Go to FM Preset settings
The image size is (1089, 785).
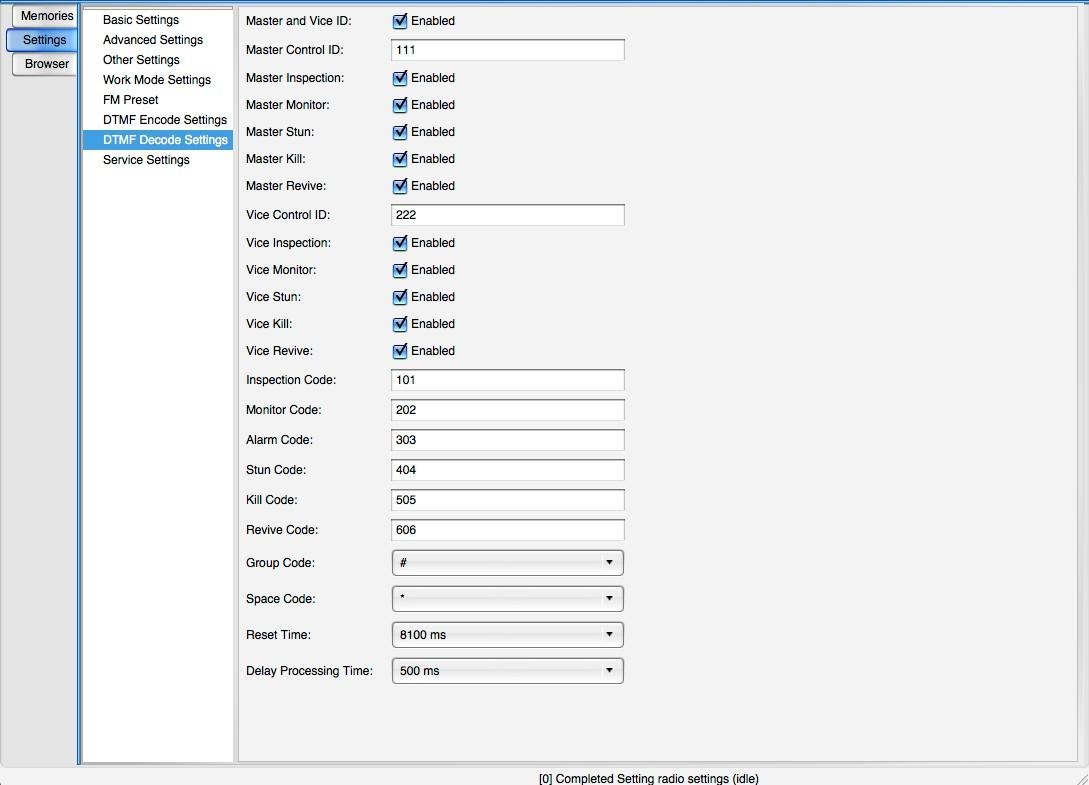click(x=131, y=100)
